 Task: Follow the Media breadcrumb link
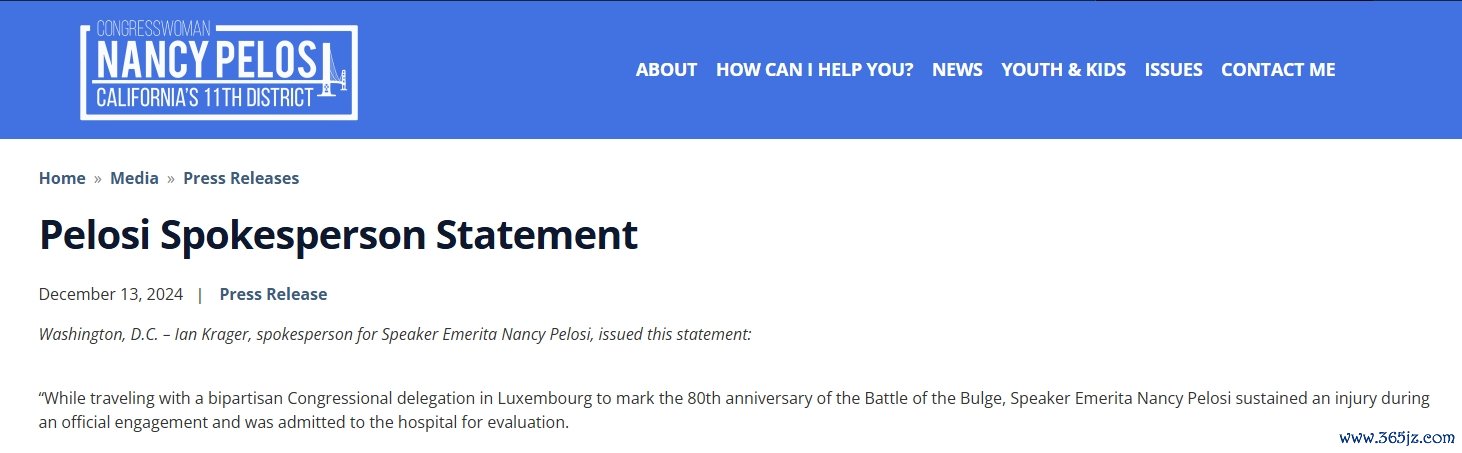(x=134, y=178)
